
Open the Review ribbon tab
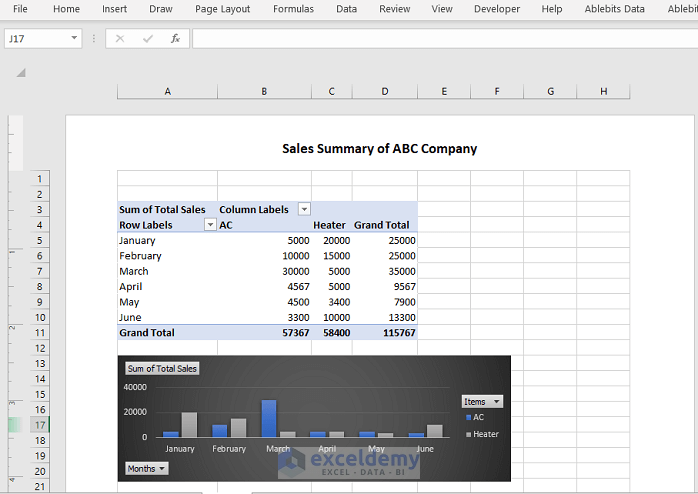coord(395,9)
